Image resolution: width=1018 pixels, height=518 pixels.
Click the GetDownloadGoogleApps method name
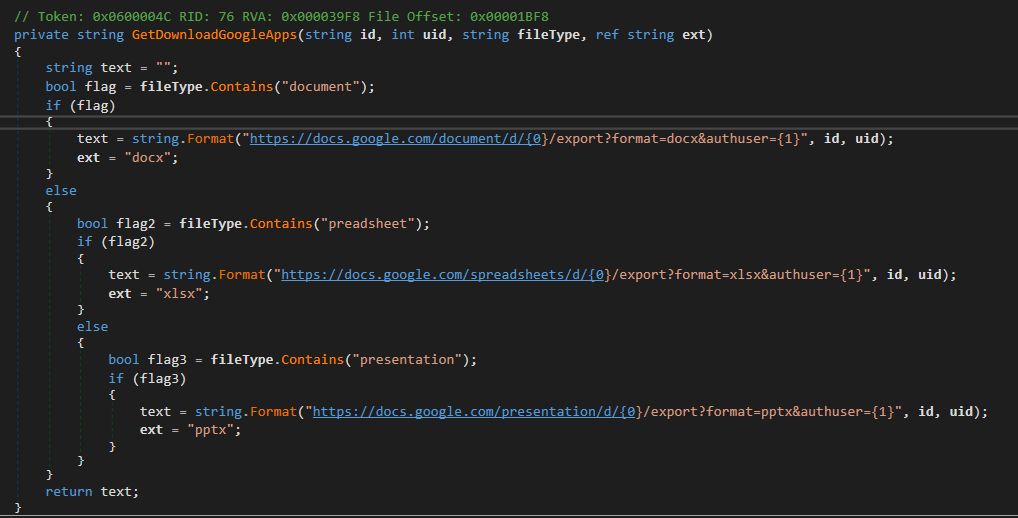pyautogui.click(x=214, y=35)
